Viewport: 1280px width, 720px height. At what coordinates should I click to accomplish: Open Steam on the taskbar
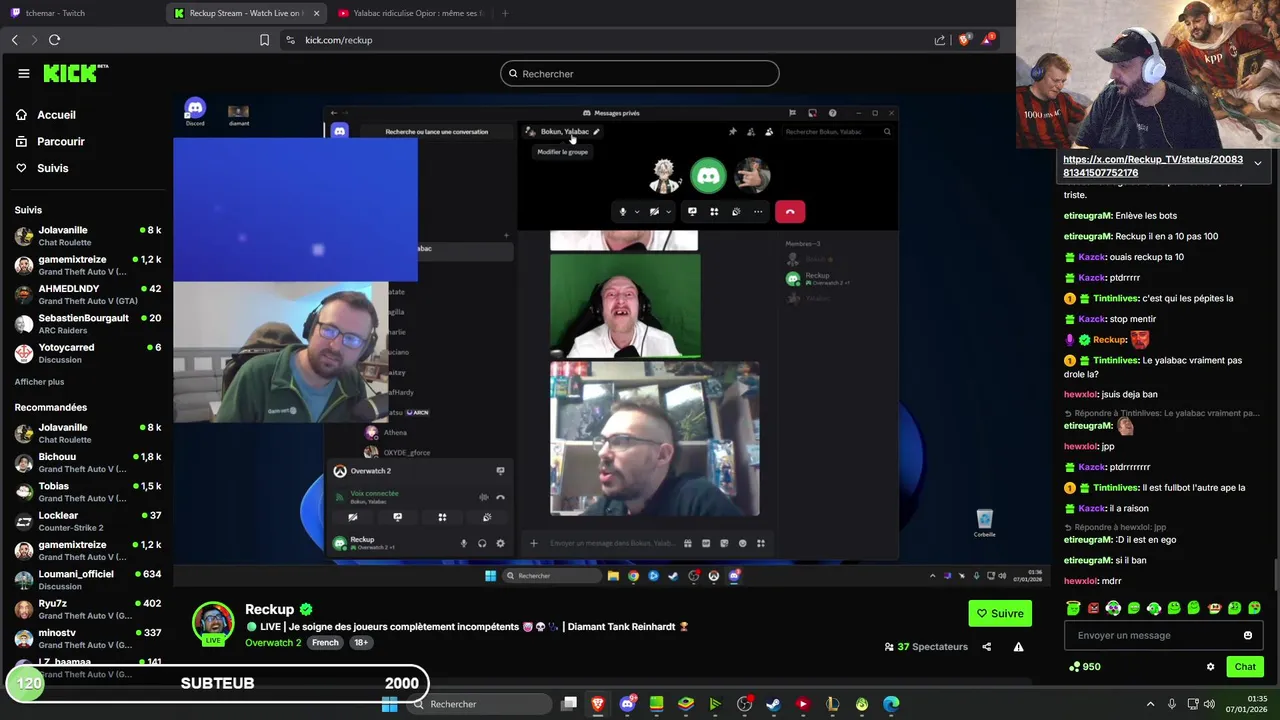point(773,704)
